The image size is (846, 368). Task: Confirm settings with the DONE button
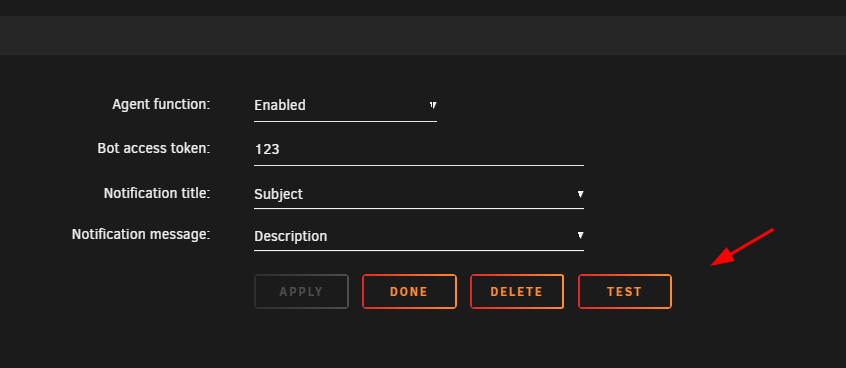click(x=409, y=292)
